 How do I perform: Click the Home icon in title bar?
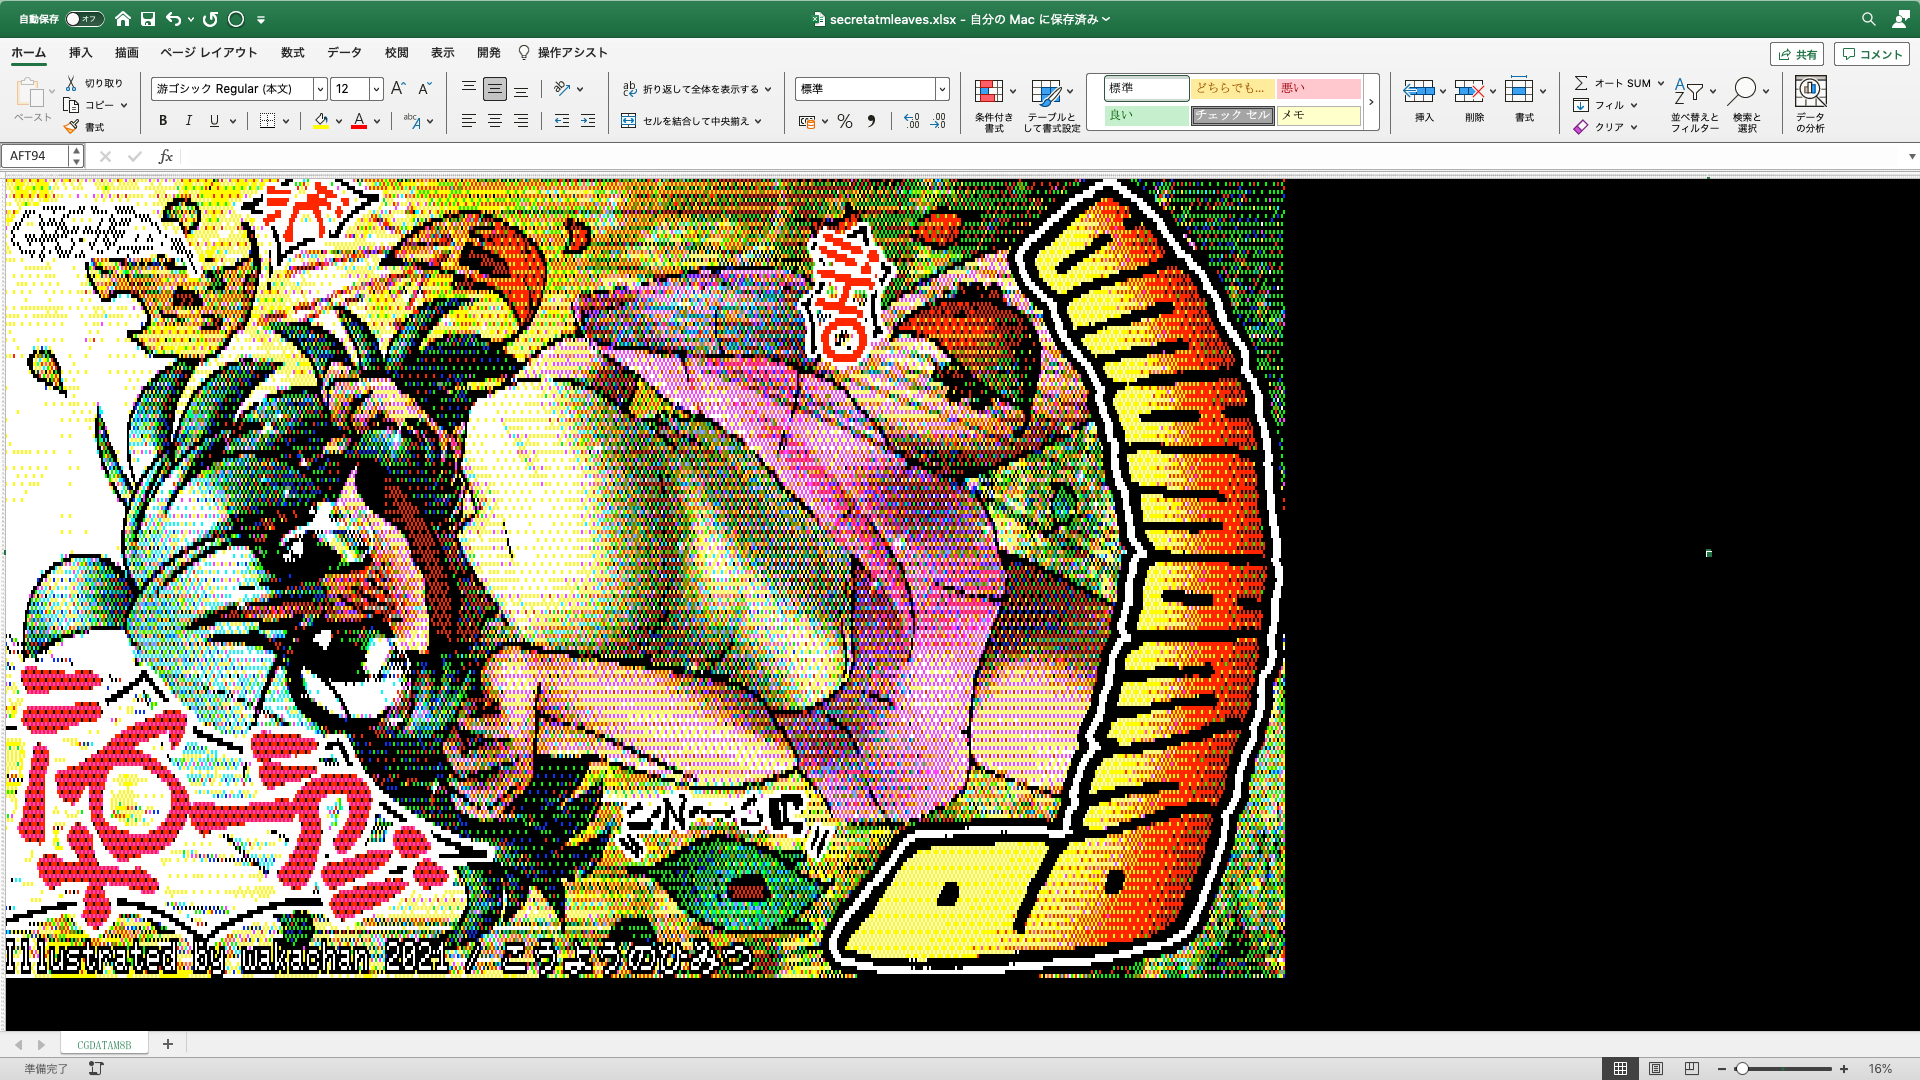123,19
